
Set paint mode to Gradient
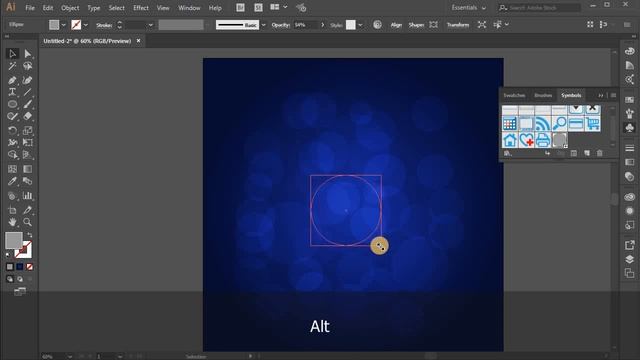click(20, 267)
